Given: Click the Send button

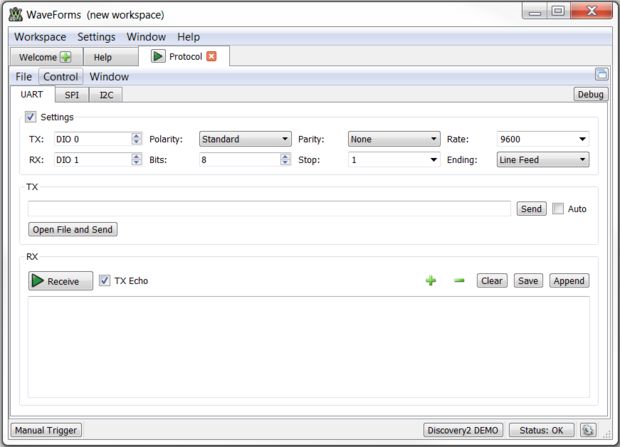Looking at the screenshot, I should point(531,208).
